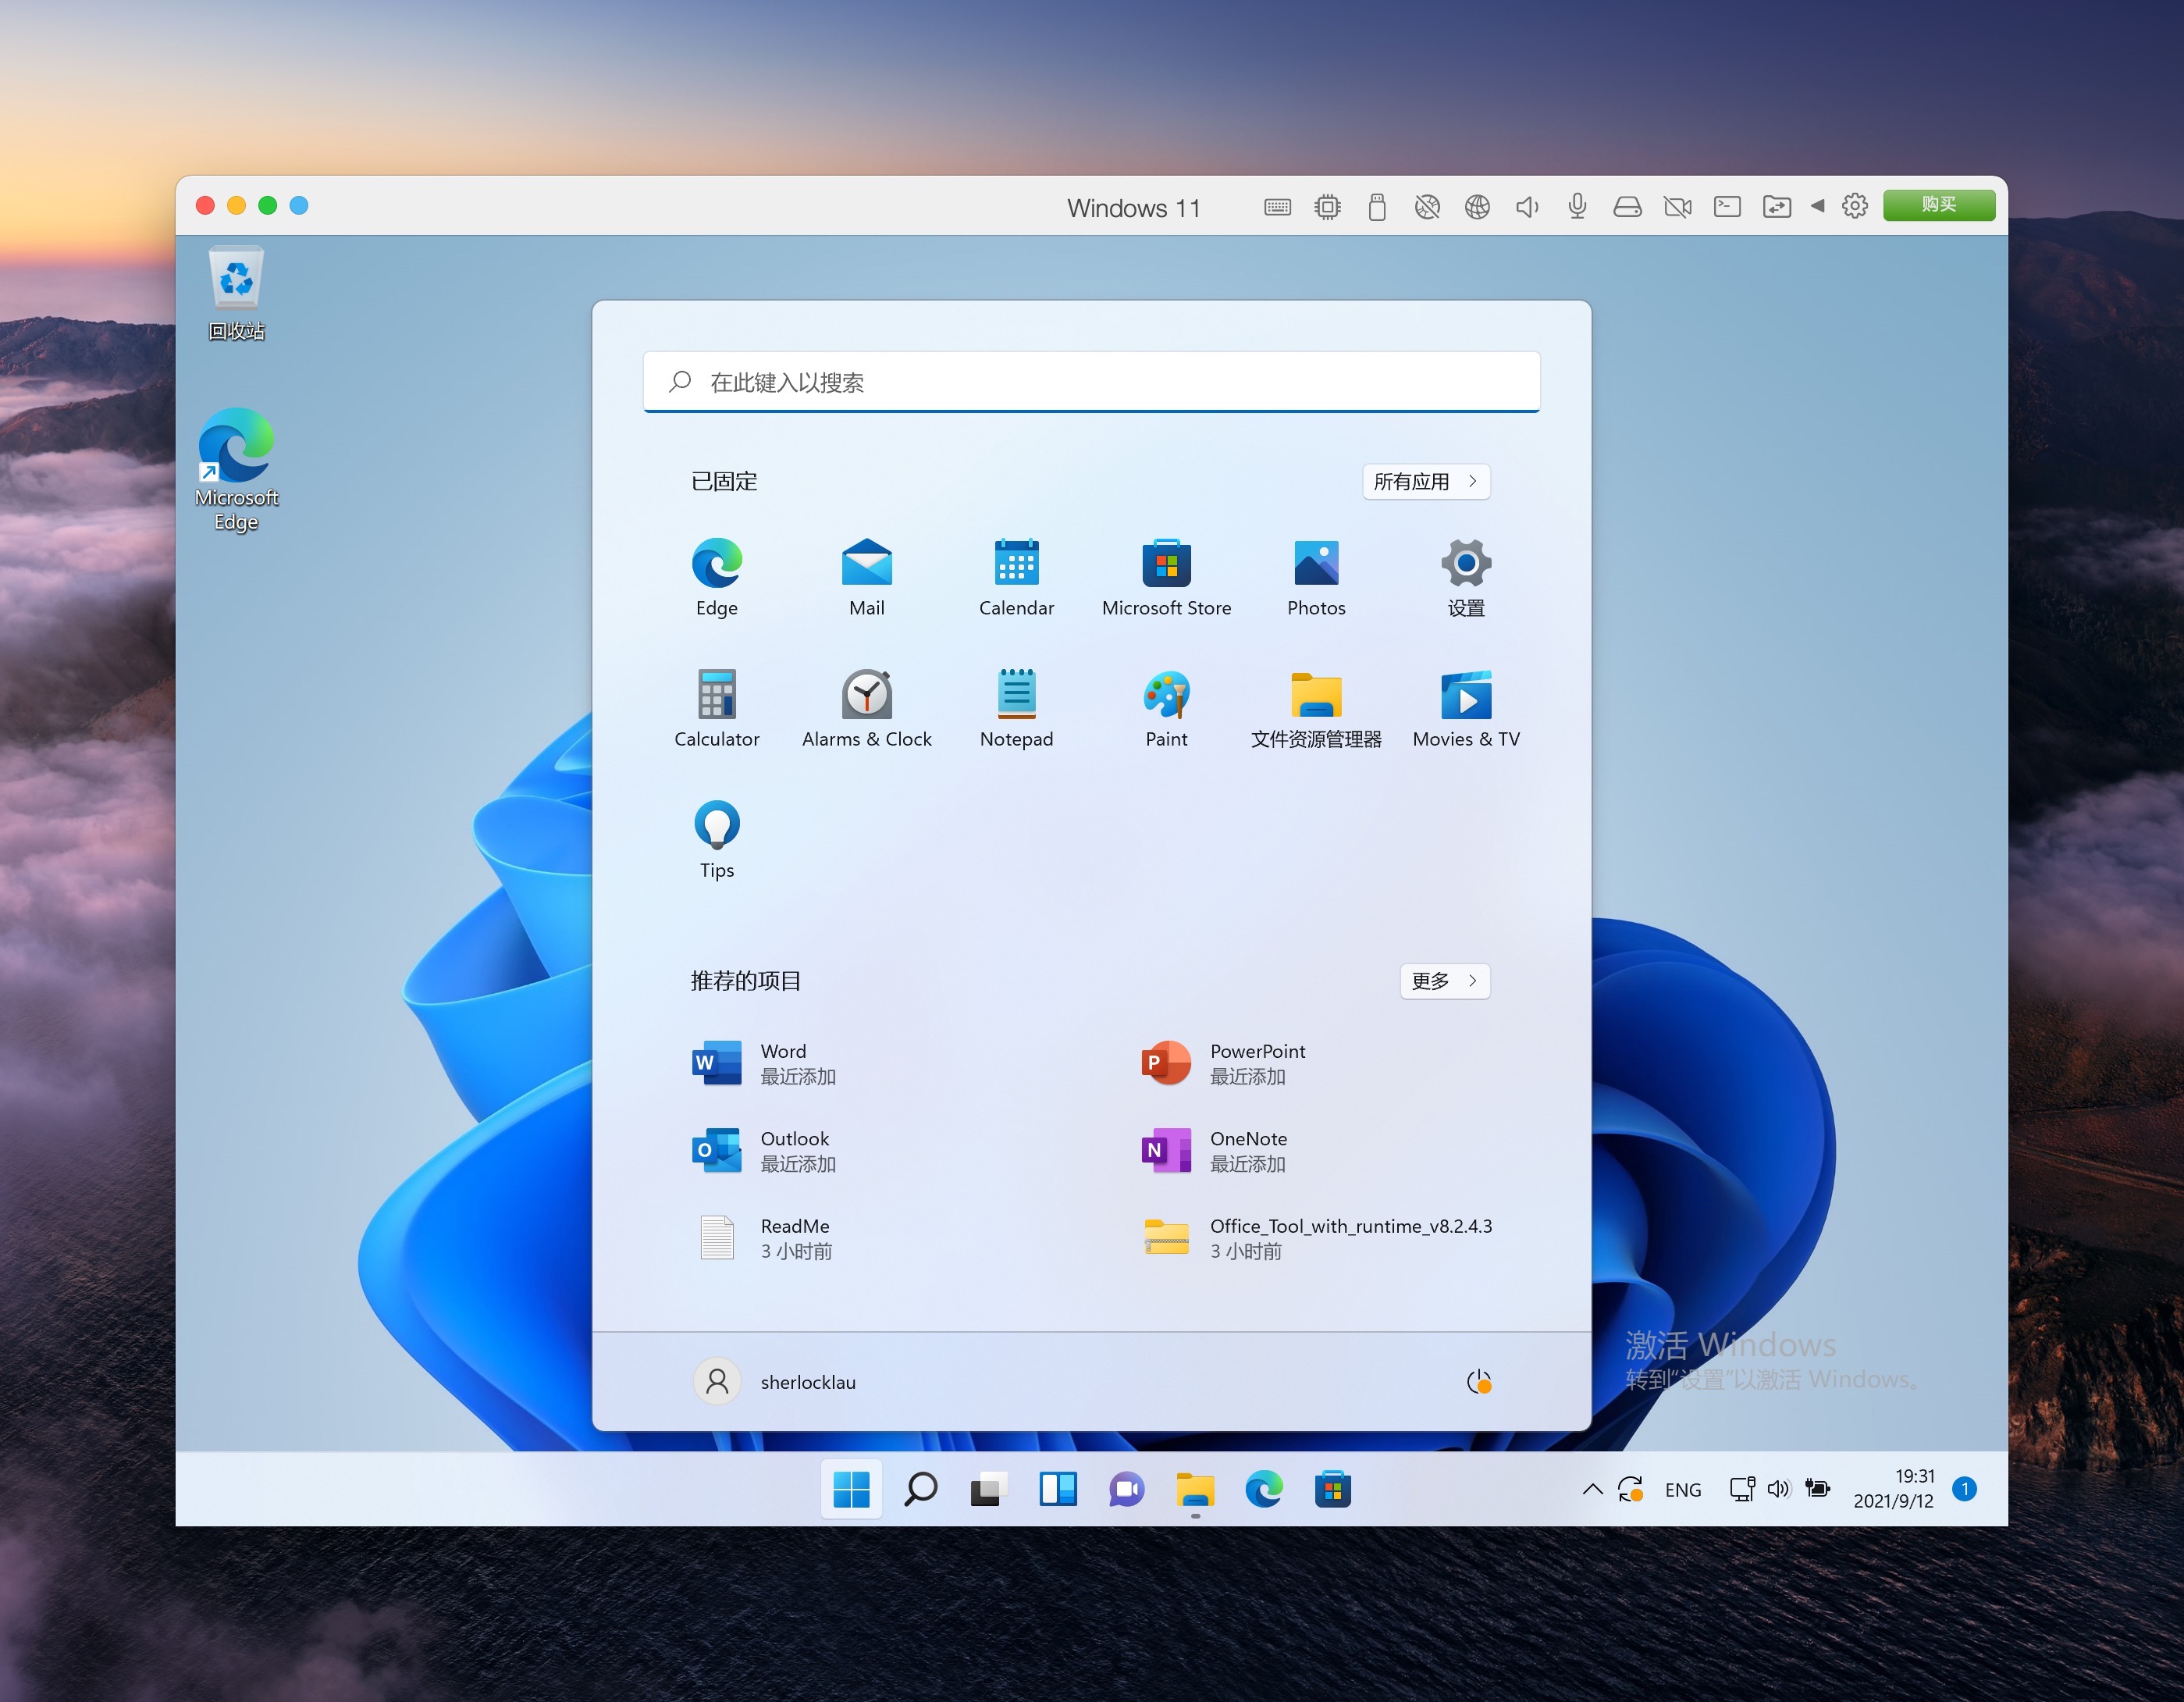The width and height of the screenshot is (2184, 1702).
Task: Open Microsoft Store in pinned apps
Action: point(1166,577)
